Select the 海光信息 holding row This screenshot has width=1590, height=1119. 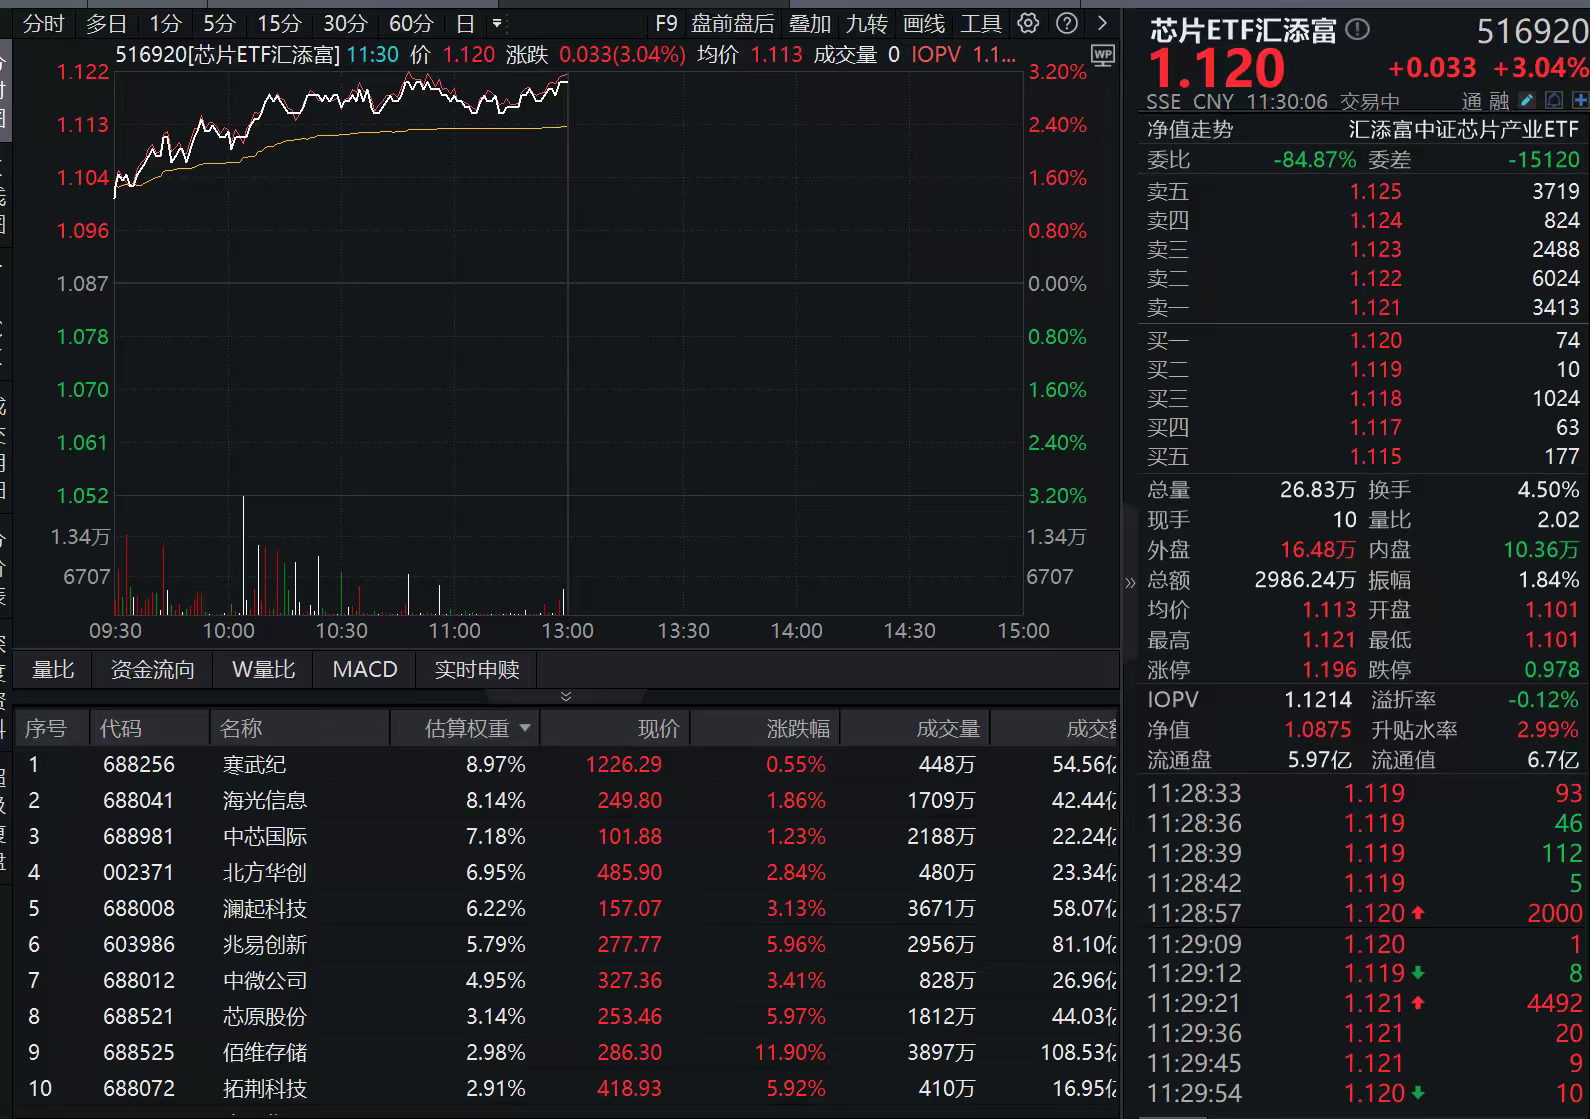pyautogui.click(x=567, y=801)
